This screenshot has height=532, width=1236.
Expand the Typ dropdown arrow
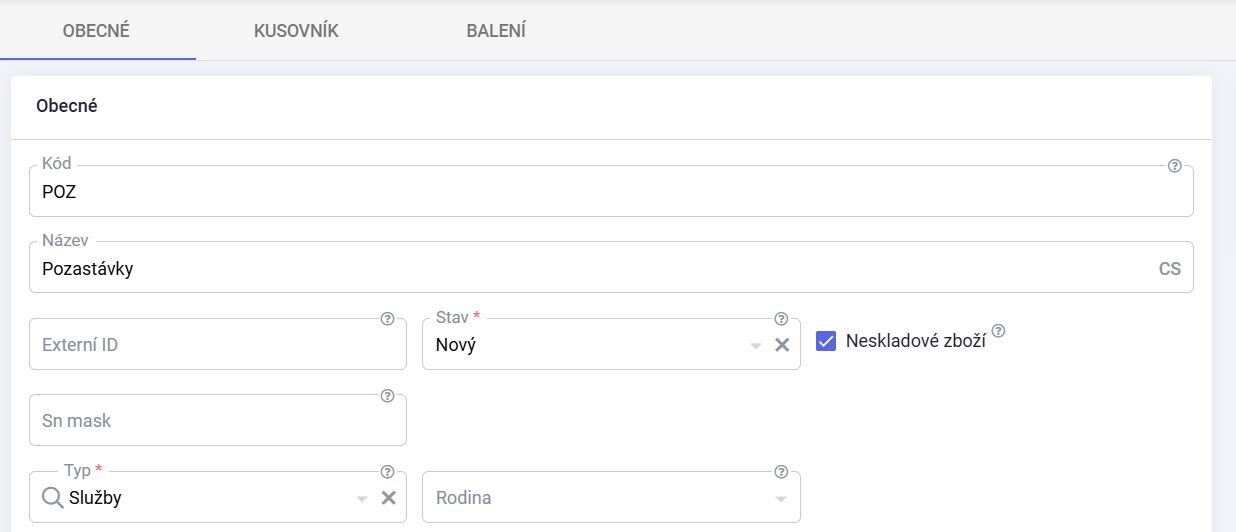(362, 499)
